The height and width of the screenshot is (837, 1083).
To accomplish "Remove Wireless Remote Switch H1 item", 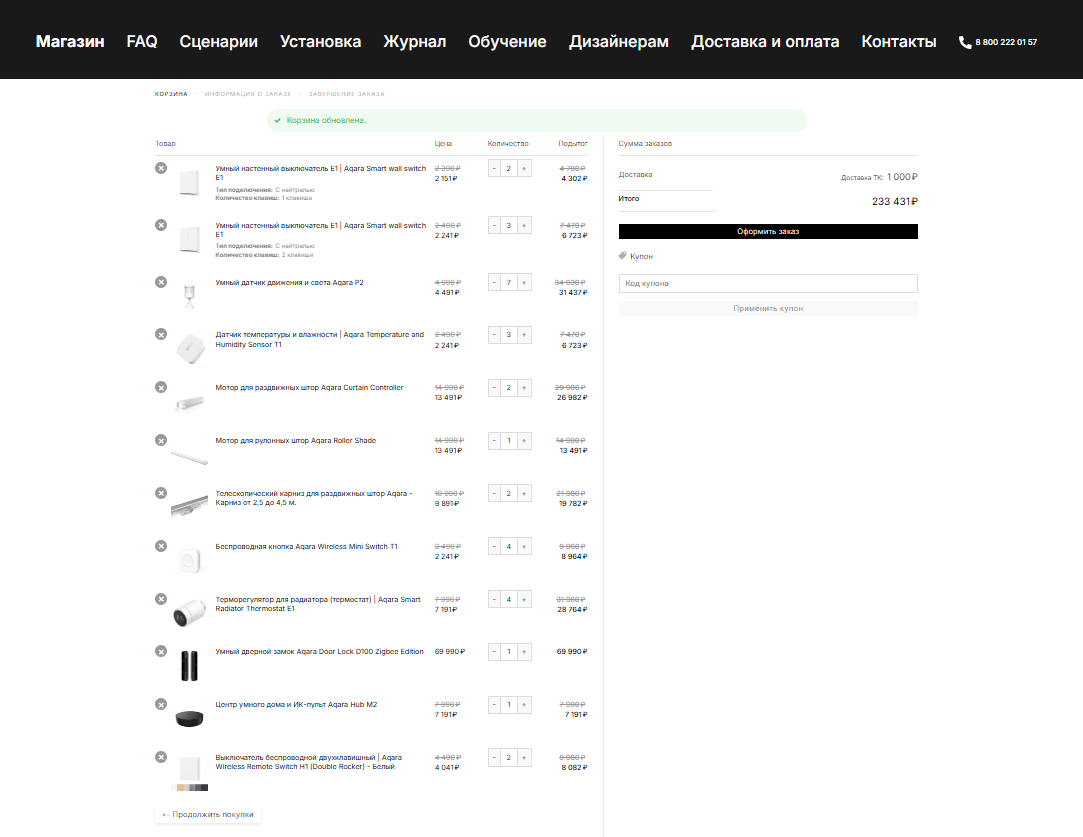I will pyautogui.click(x=161, y=757).
